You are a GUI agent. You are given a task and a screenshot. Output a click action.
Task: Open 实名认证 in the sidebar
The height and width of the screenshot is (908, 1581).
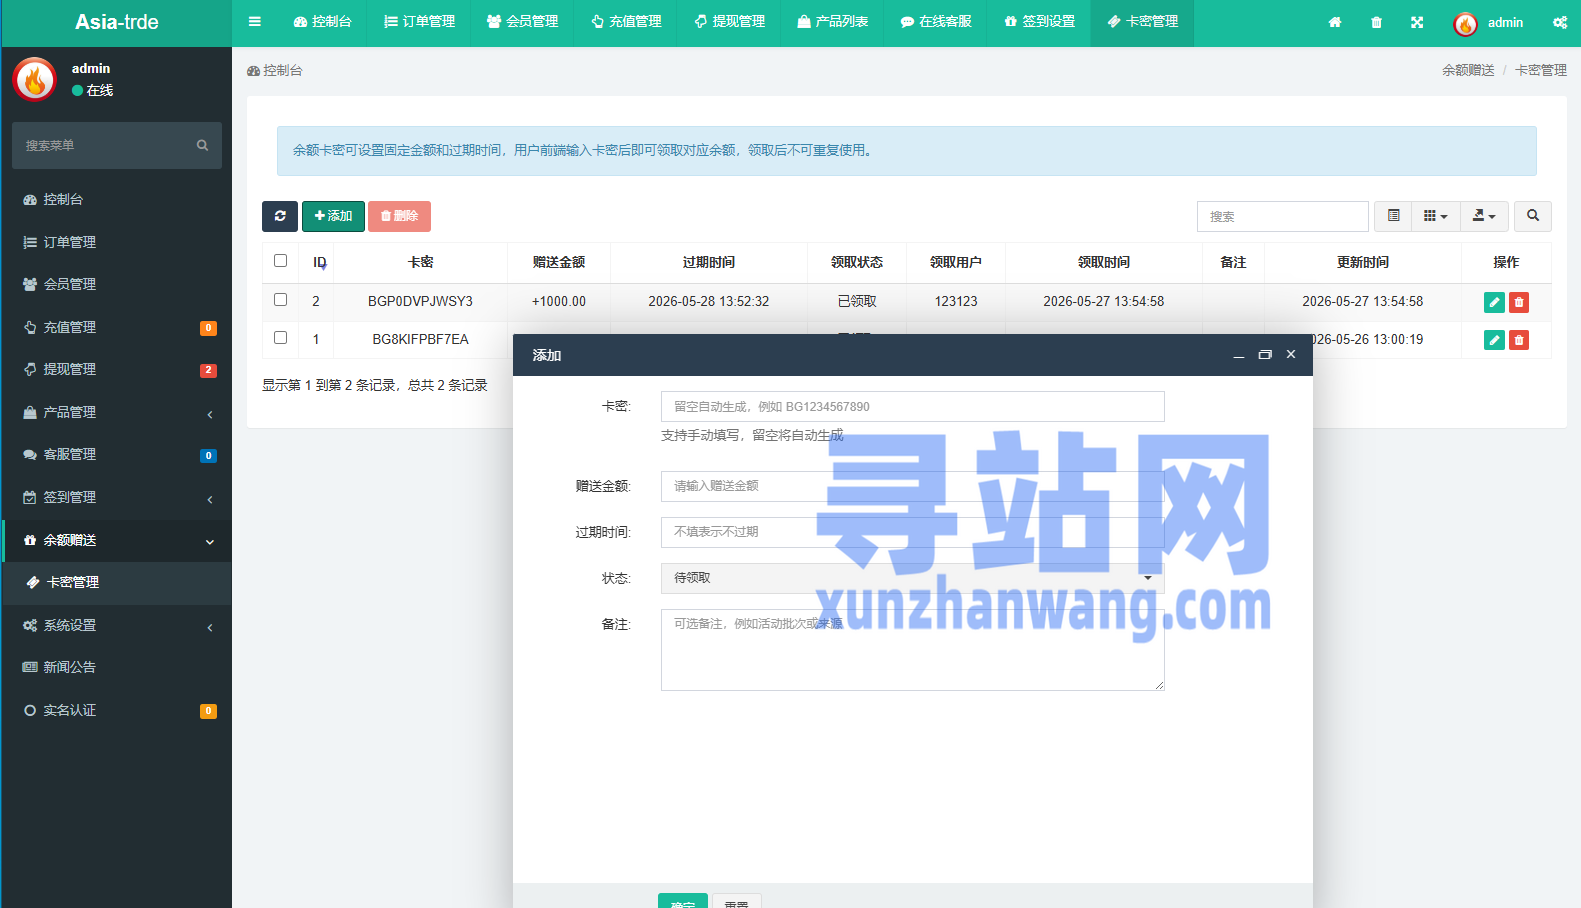(116, 710)
